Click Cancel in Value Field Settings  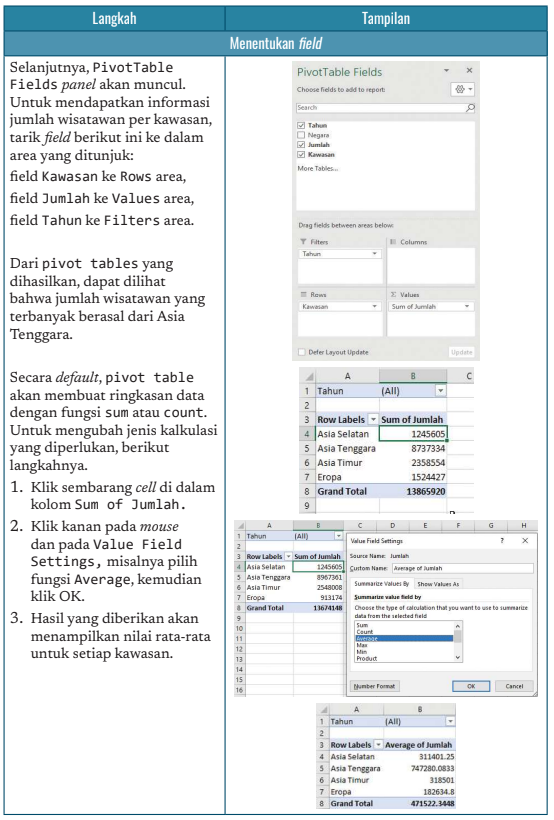pyautogui.click(x=514, y=686)
